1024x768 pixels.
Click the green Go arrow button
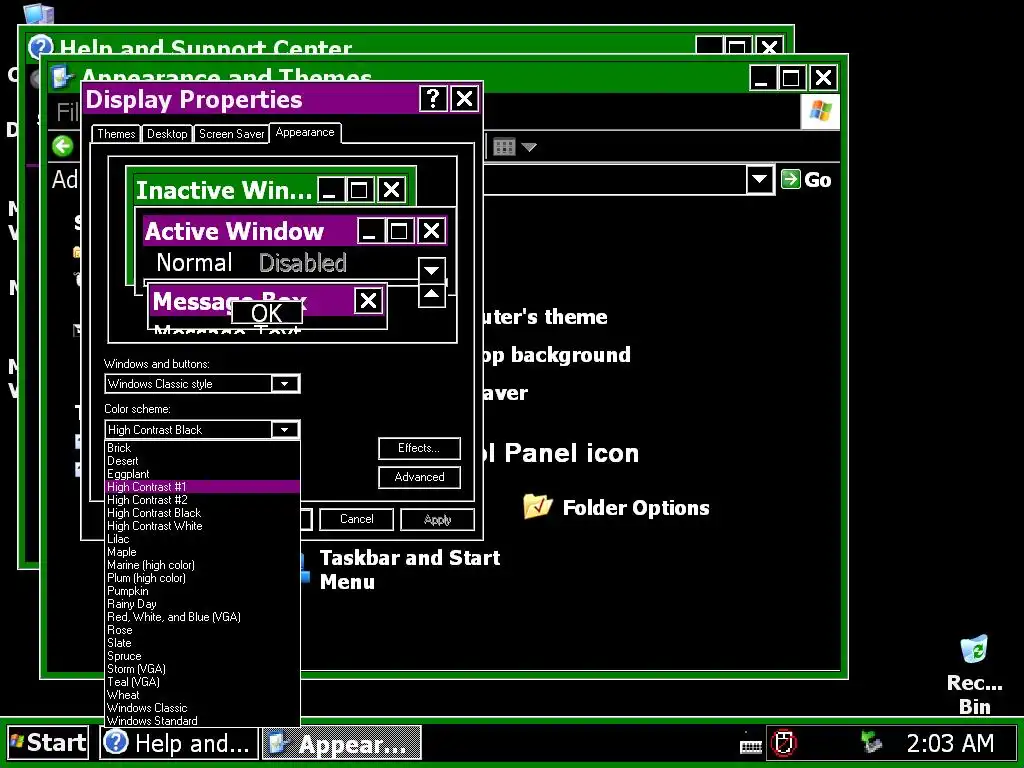point(790,179)
